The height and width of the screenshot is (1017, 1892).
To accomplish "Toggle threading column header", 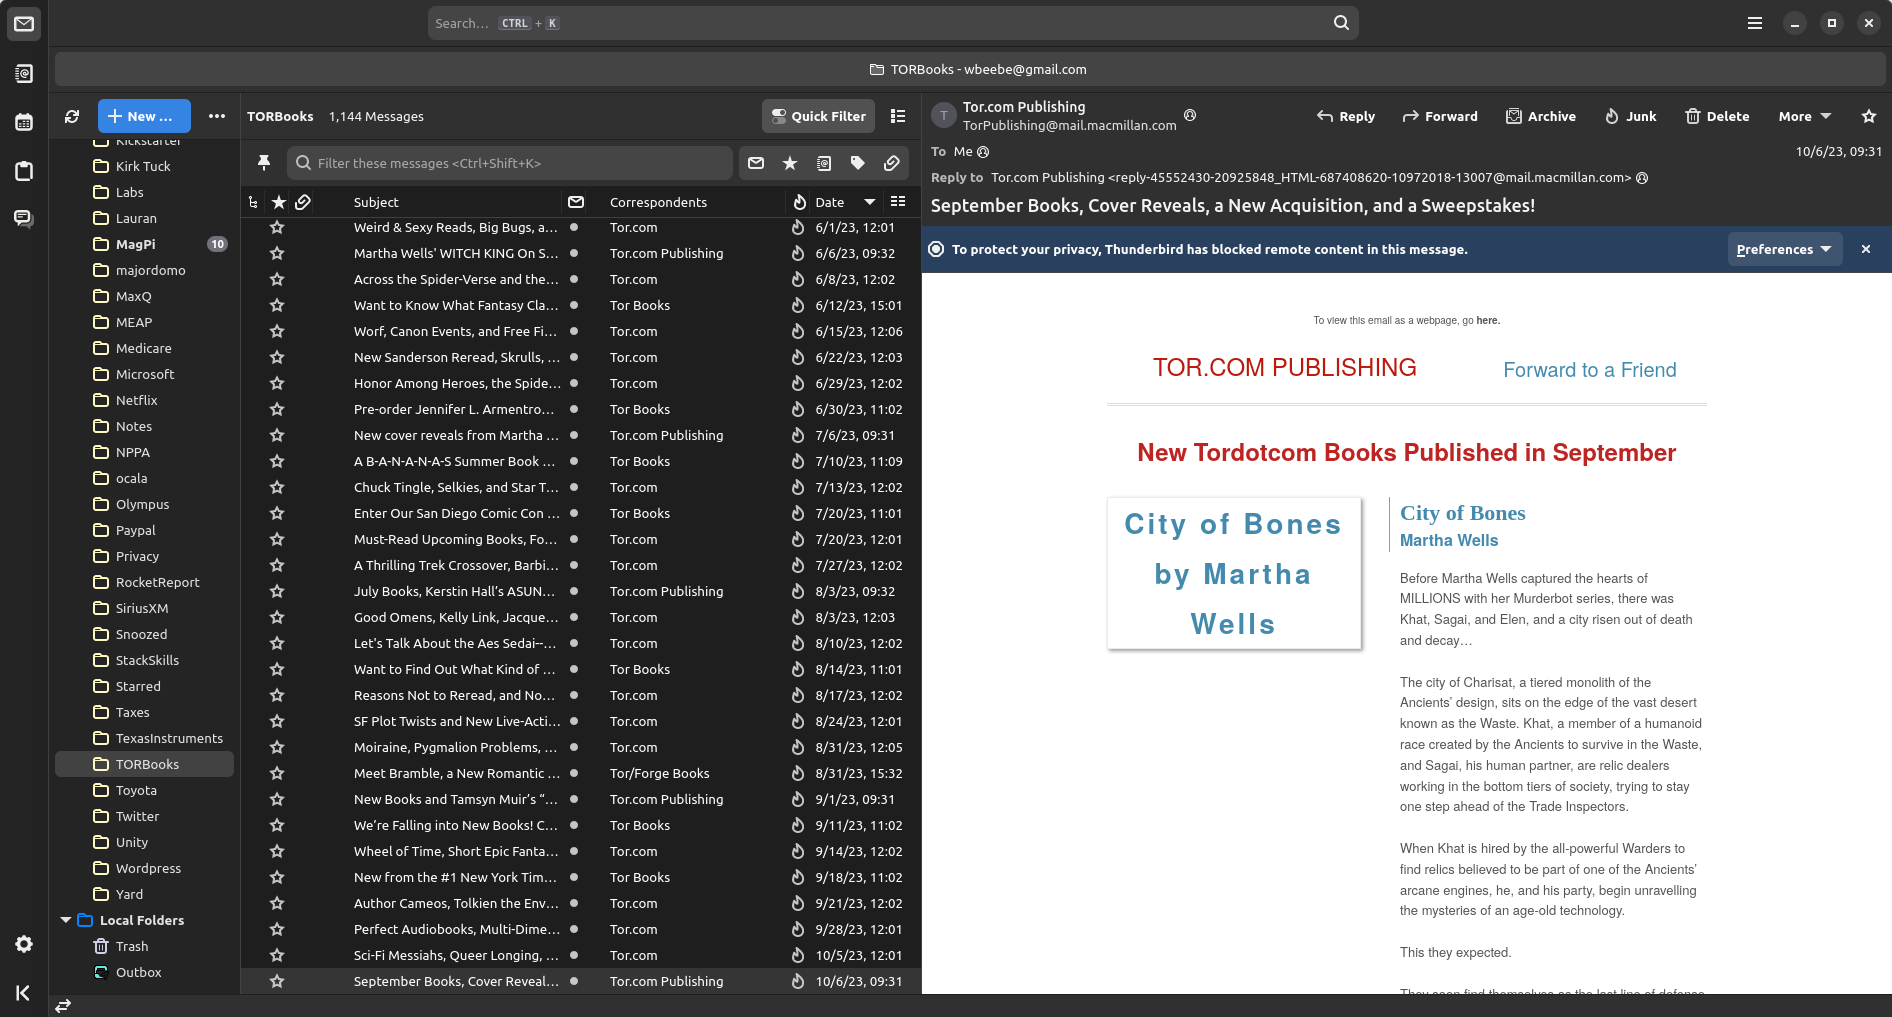I will coord(253,202).
